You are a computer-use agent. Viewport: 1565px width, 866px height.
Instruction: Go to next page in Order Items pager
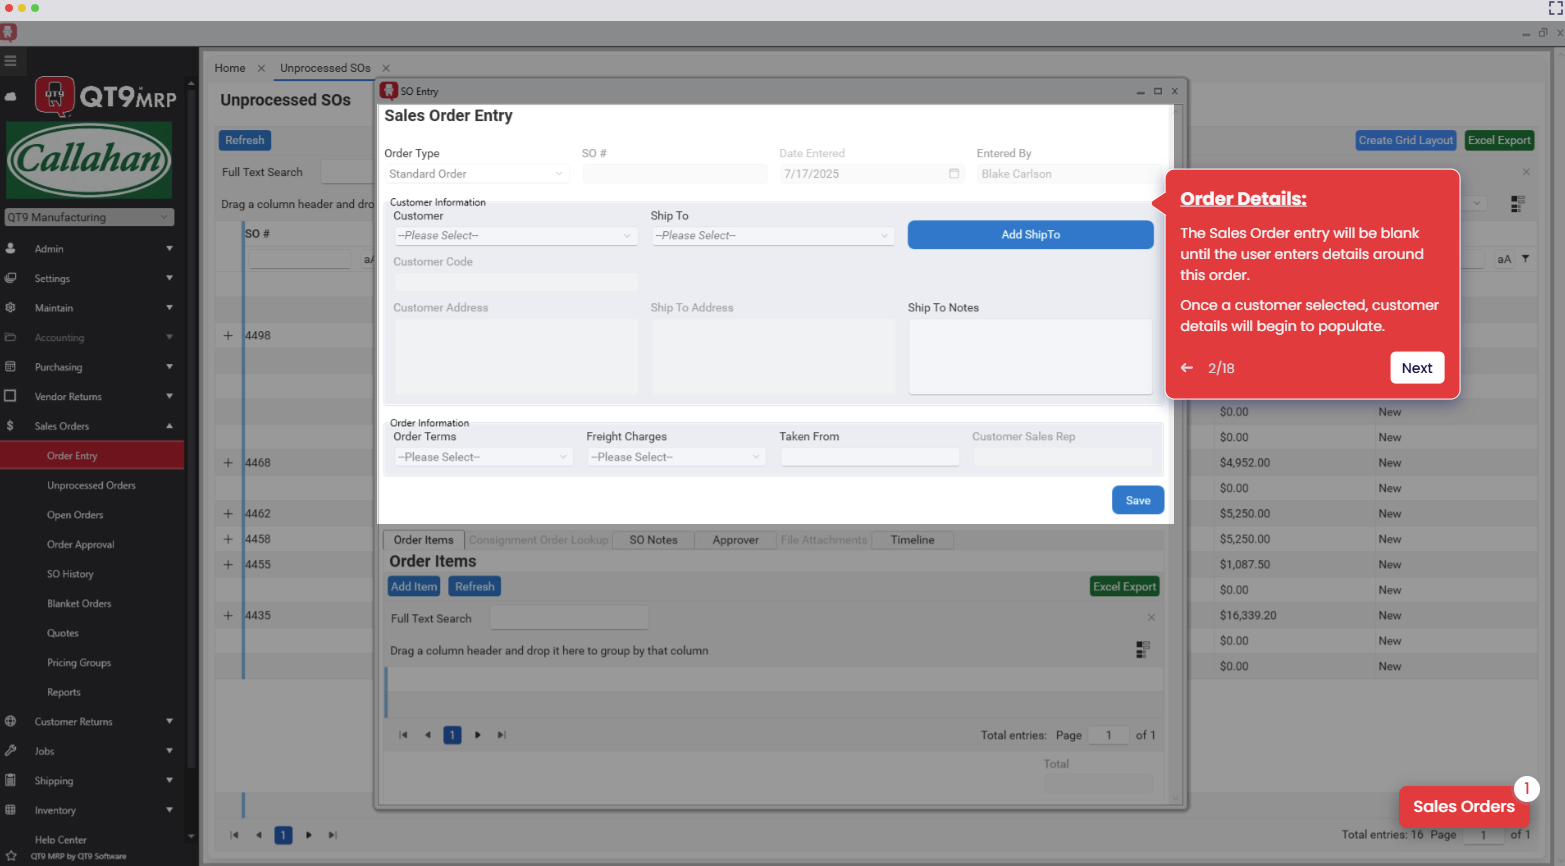[478, 735]
